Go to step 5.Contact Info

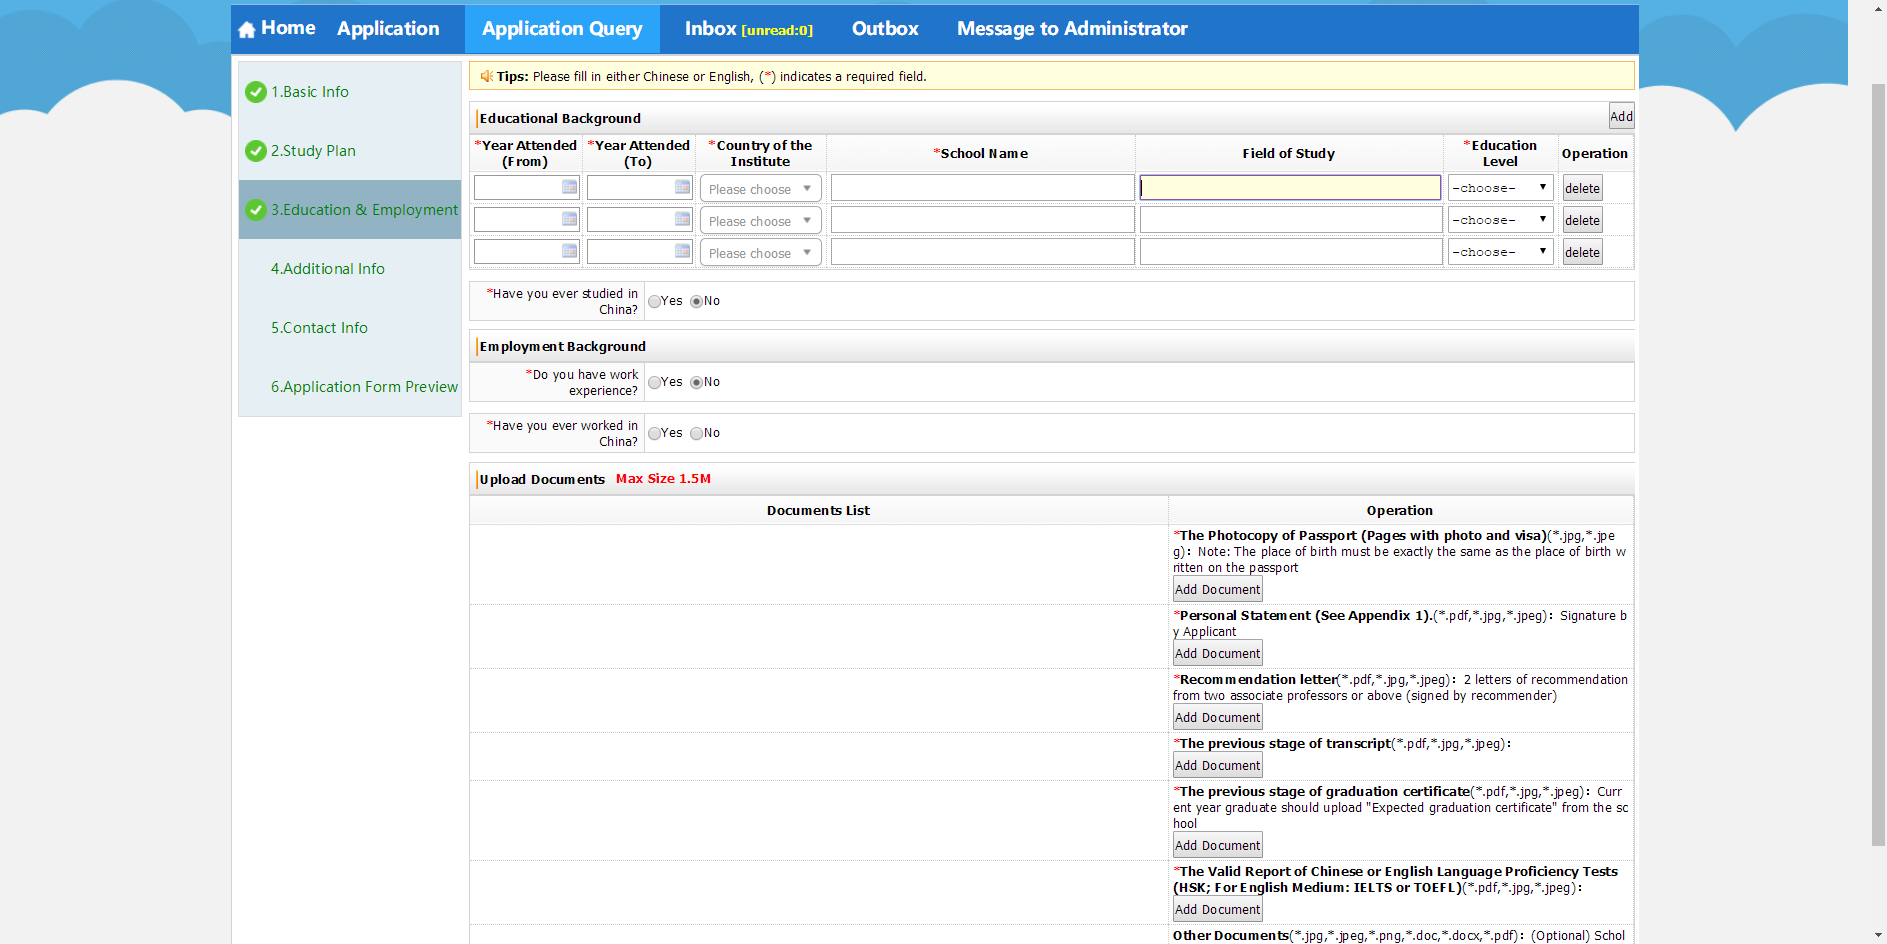pos(319,328)
